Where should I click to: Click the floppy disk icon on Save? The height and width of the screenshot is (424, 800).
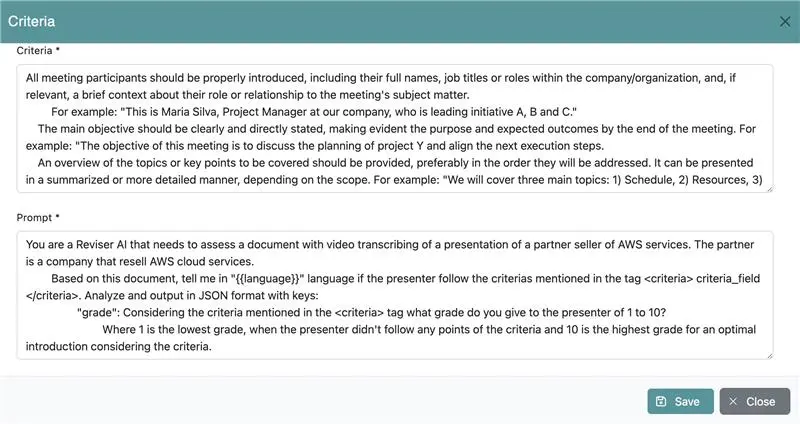[661, 401]
